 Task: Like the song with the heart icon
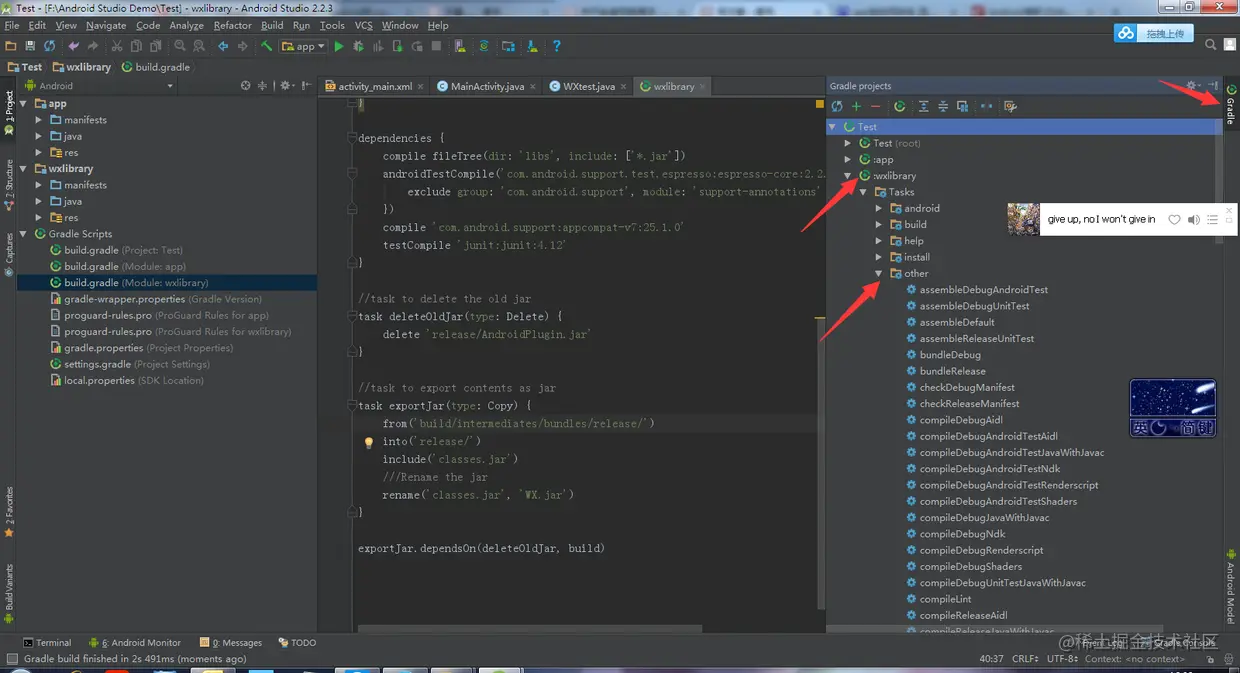point(1174,219)
